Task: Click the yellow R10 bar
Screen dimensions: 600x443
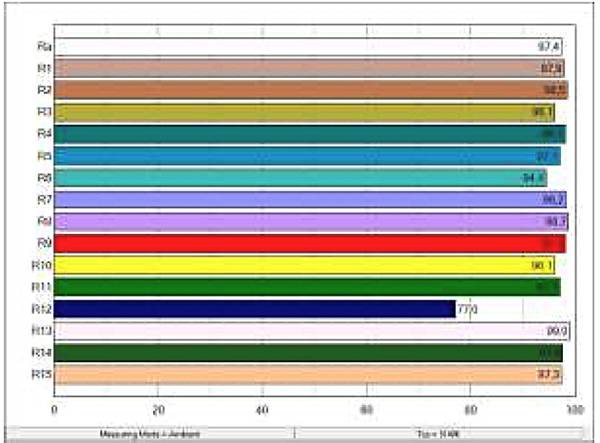Action: (x=300, y=265)
